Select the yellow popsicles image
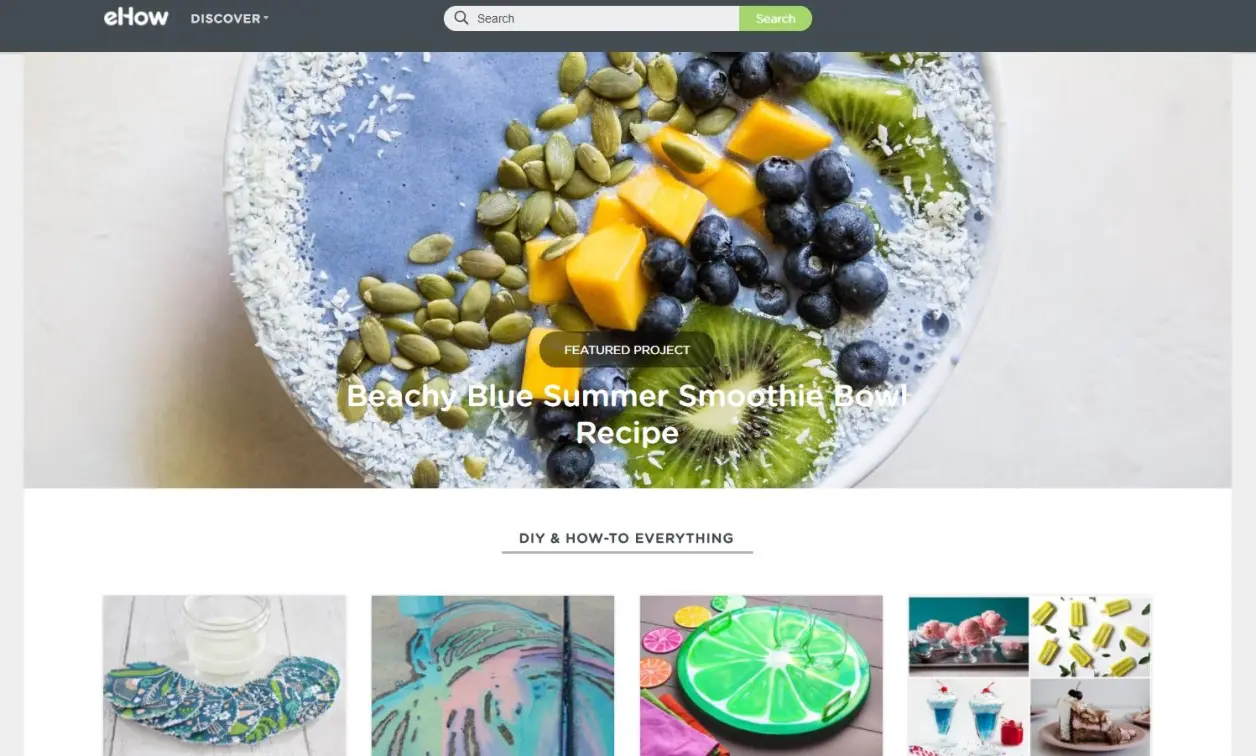1256x756 pixels. coord(1091,636)
